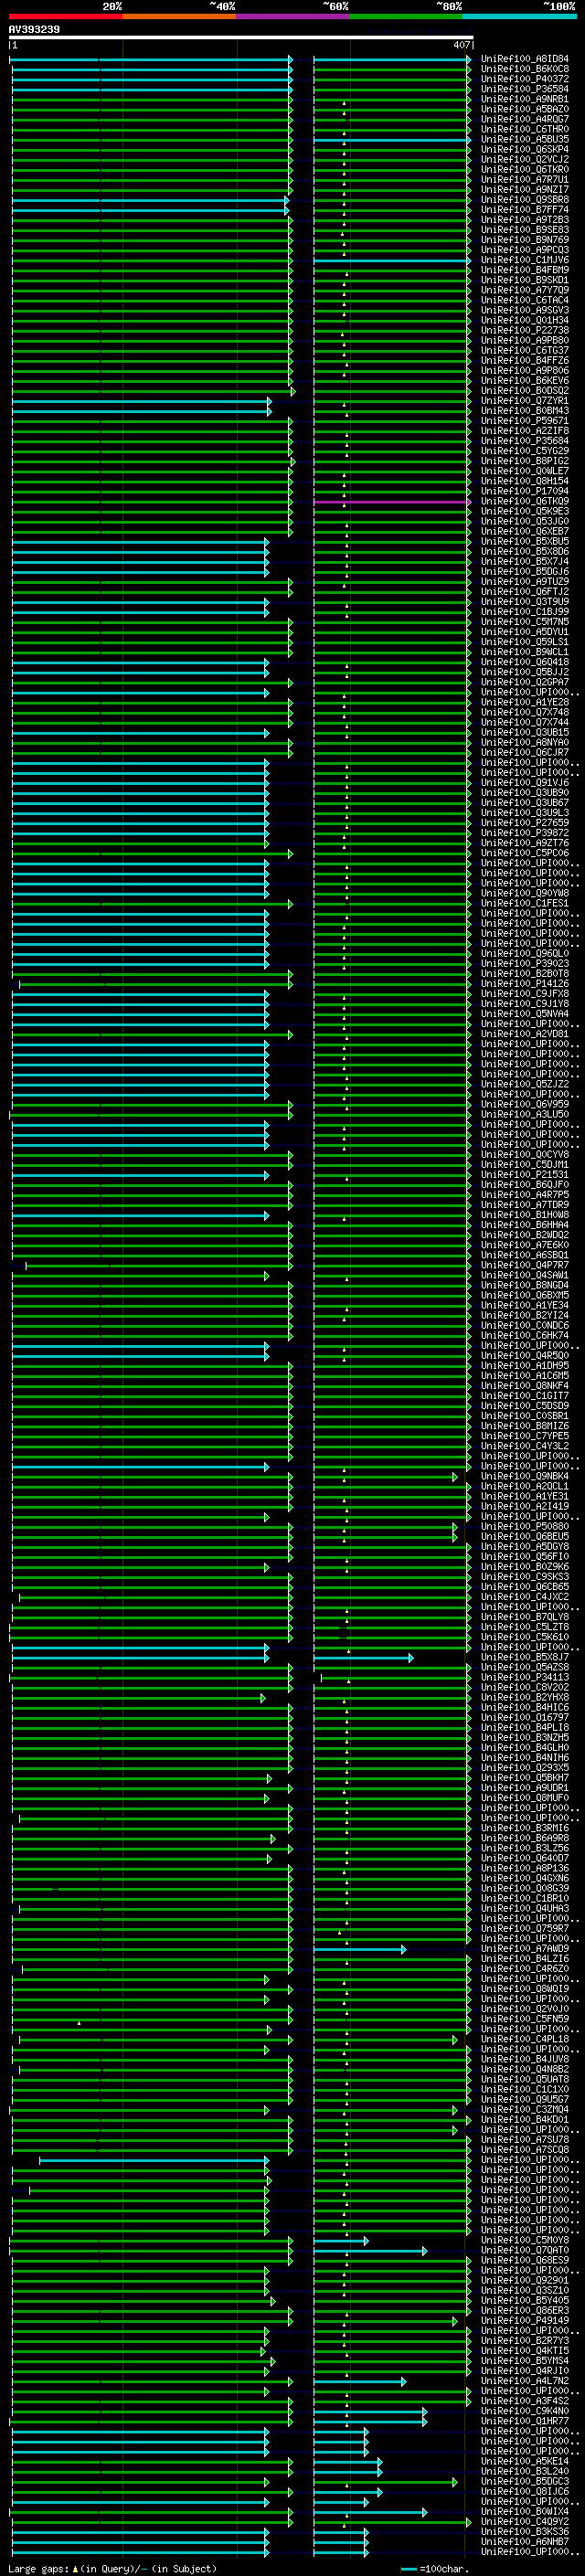Select hit label UniRef100_B1H0W8

(525, 1215)
